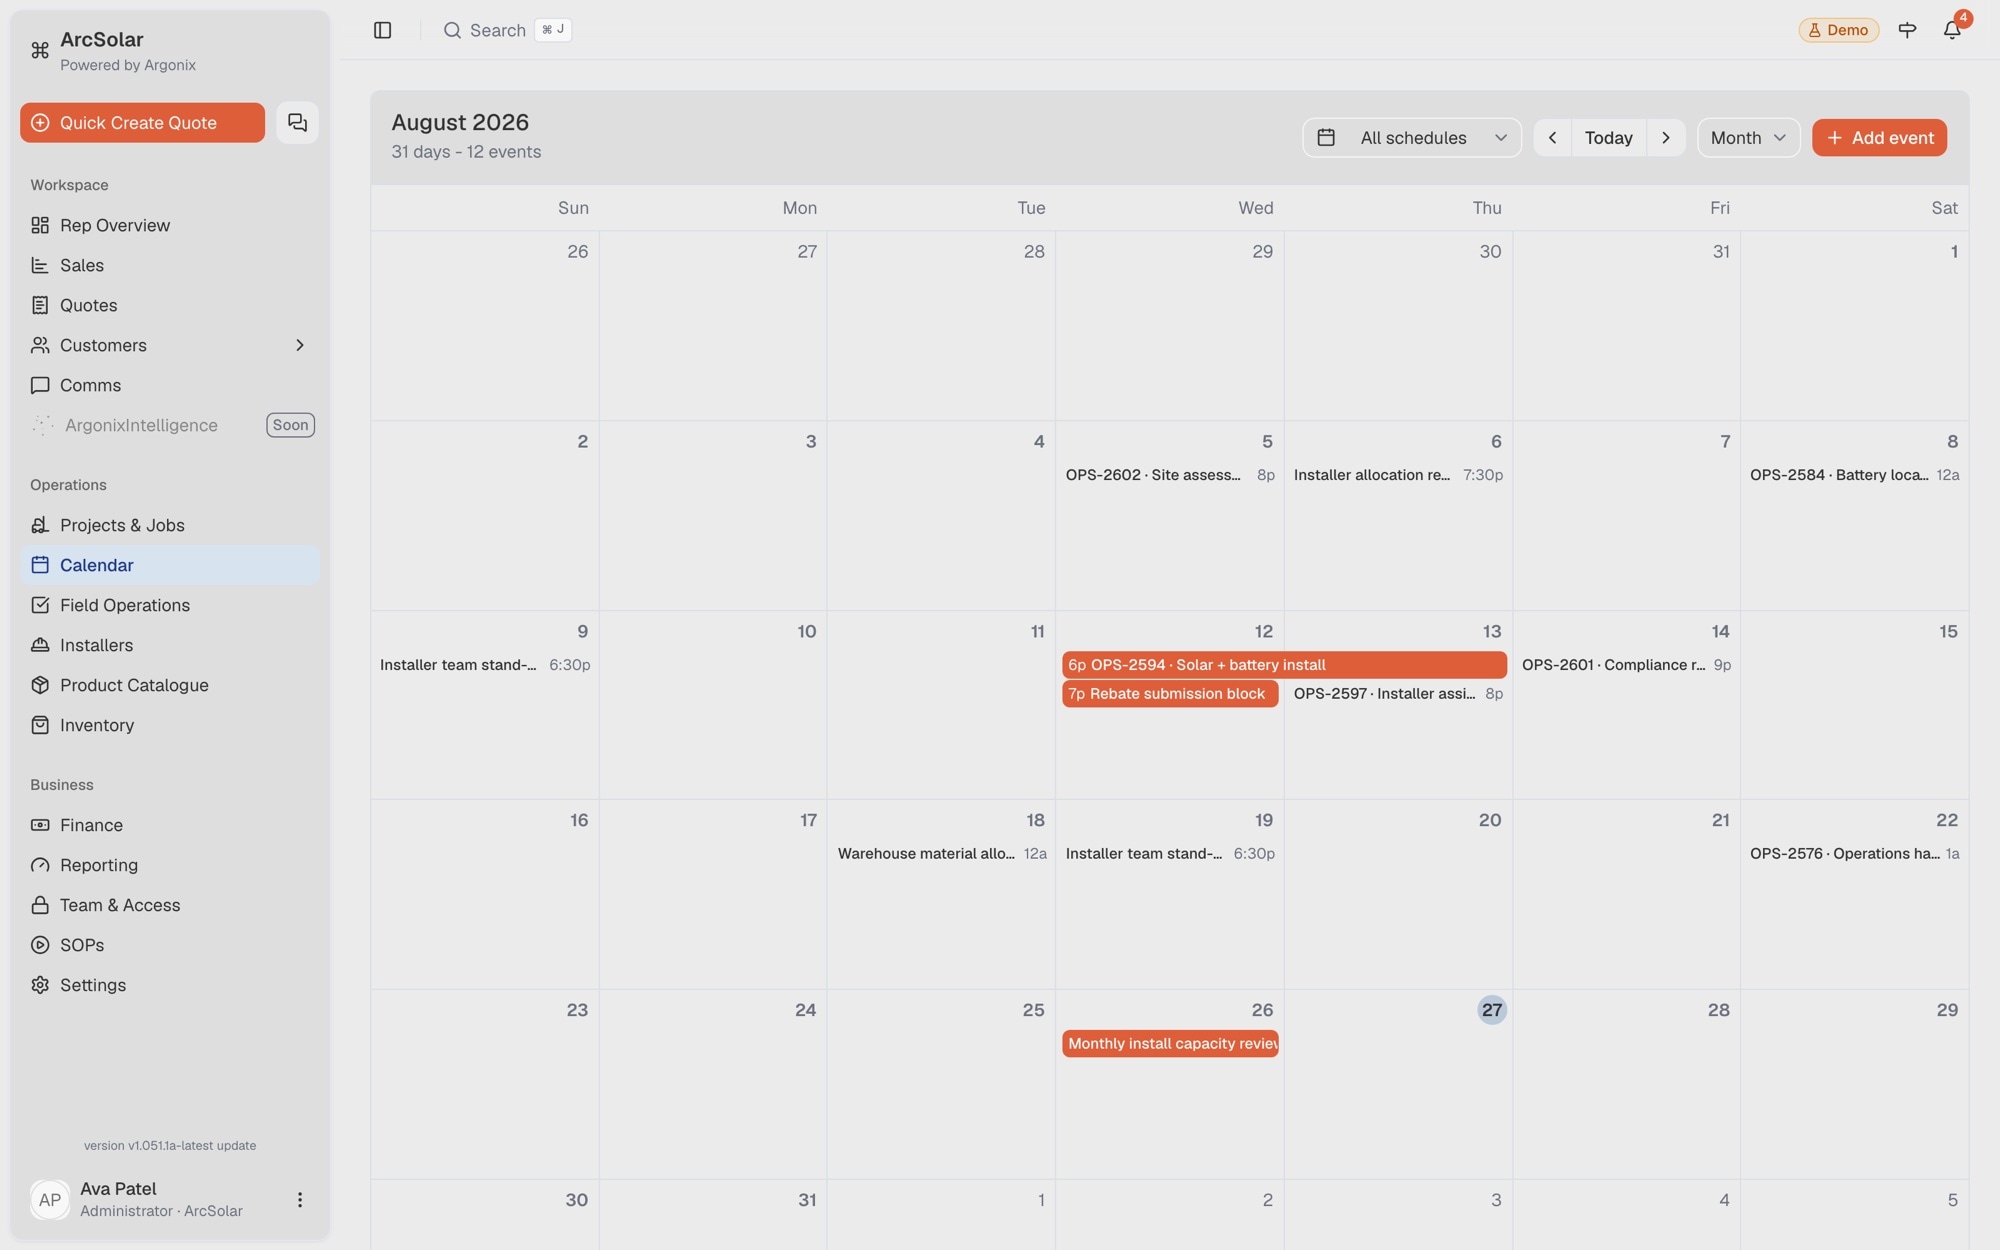Click the ArcSolar logo icon
This screenshot has height=1250, width=2000.
pyautogui.click(x=40, y=50)
